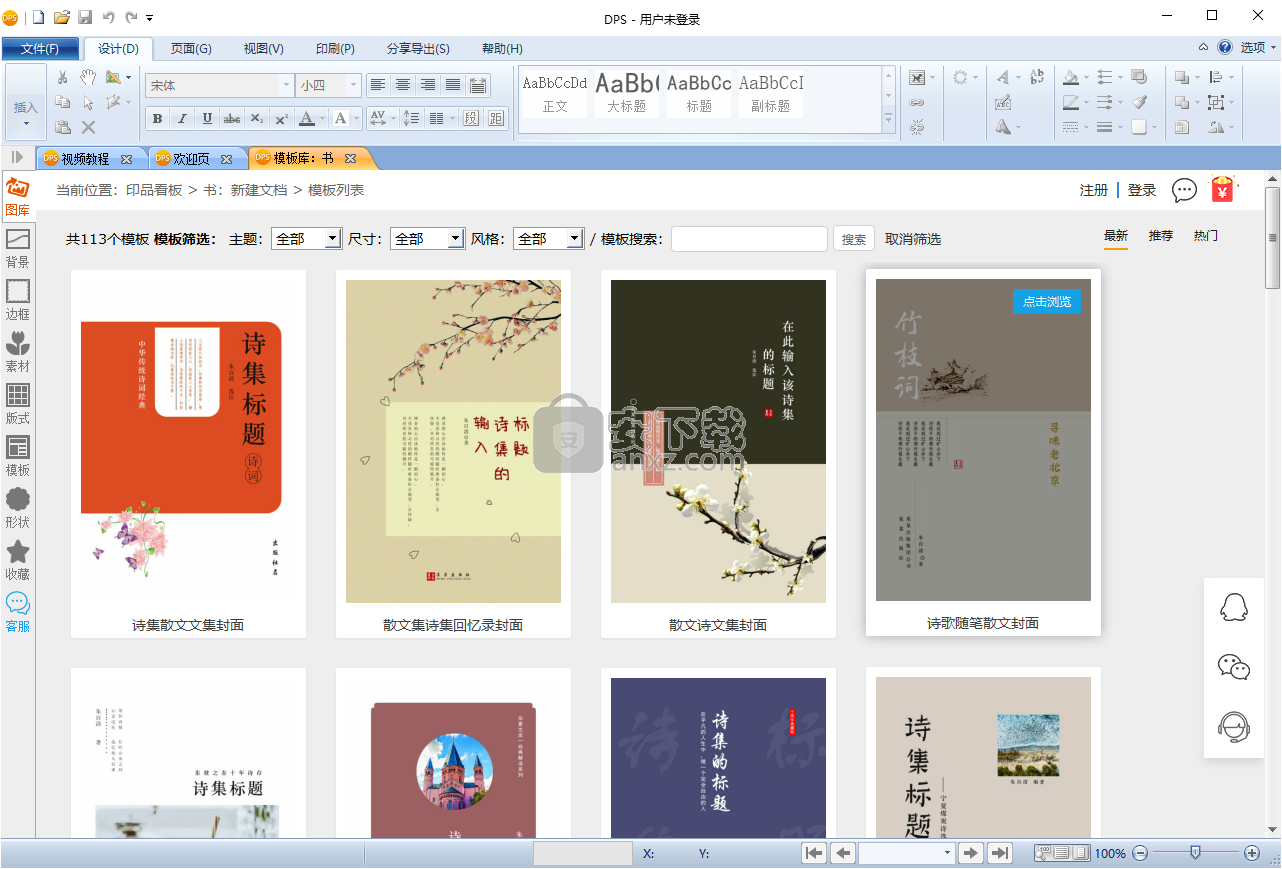Toggle align text left
1282x869 pixels.
[x=378, y=85]
